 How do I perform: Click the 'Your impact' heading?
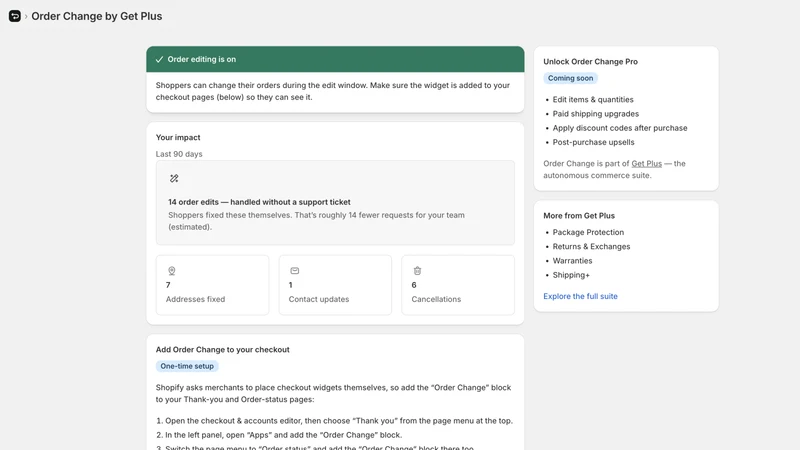178,138
